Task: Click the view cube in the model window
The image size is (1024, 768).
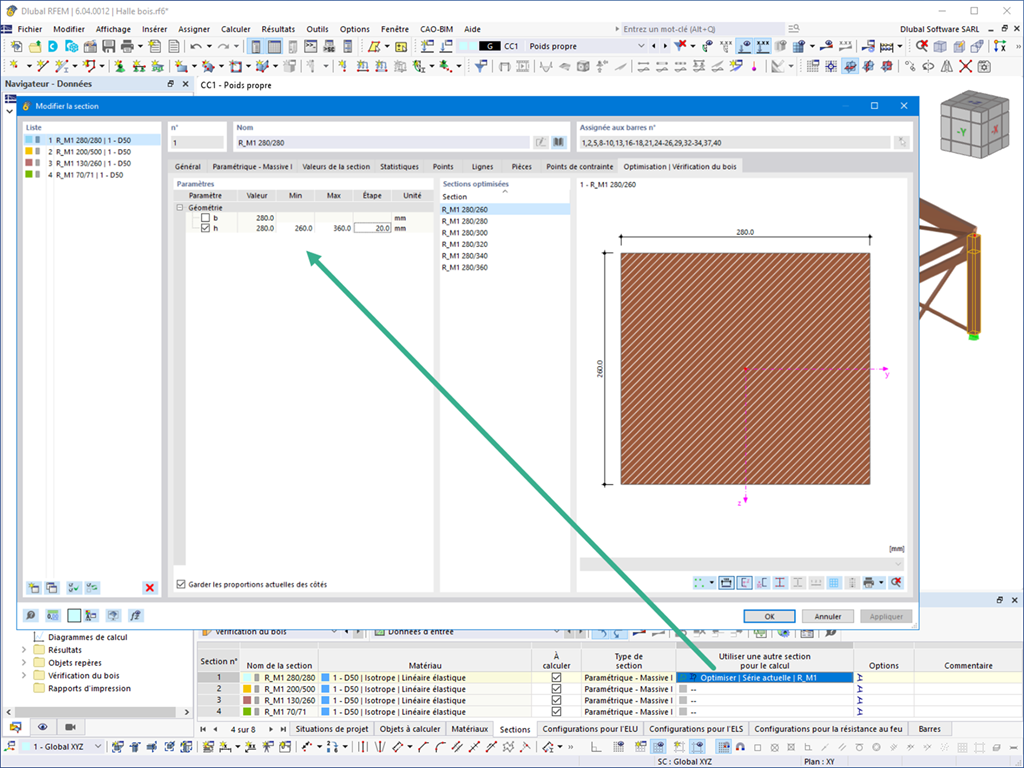Action: point(974,125)
